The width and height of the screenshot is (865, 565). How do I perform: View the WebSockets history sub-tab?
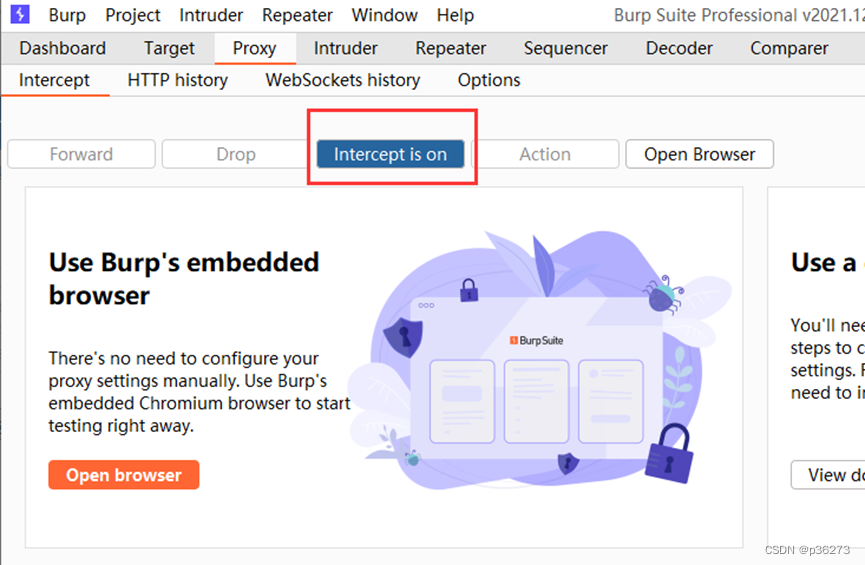pos(343,81)
